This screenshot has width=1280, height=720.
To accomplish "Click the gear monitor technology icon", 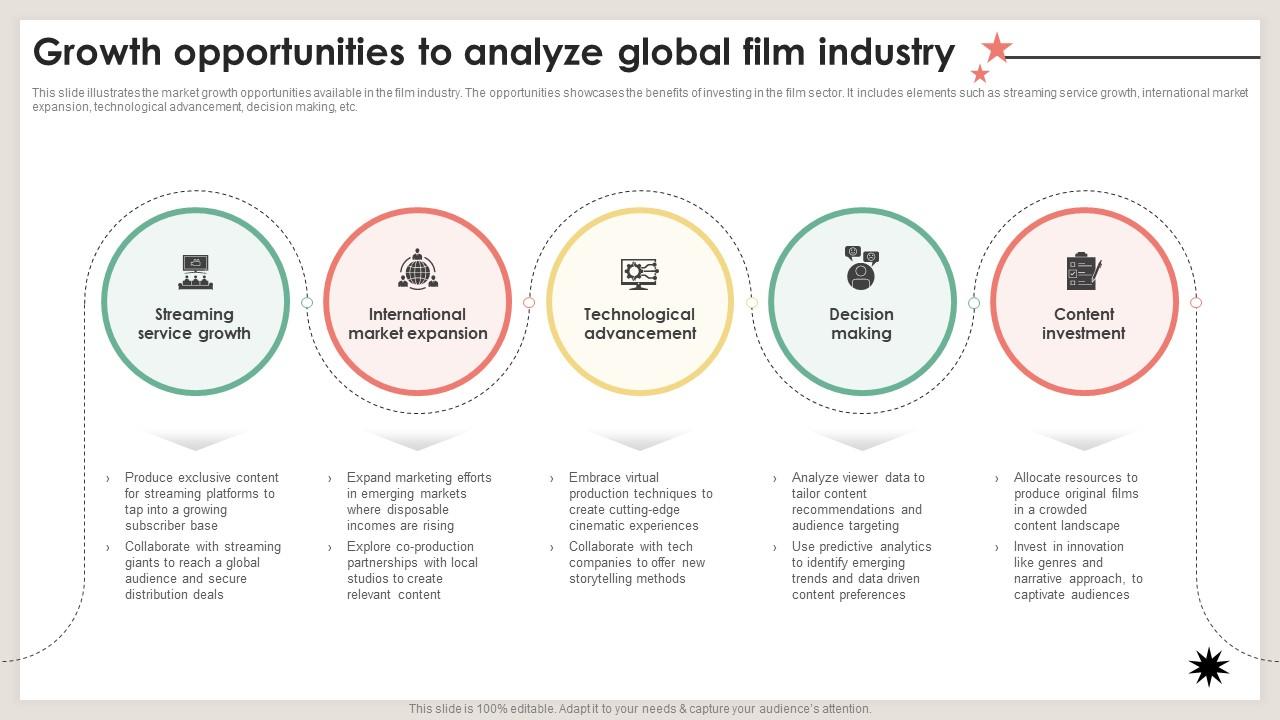I will tap(639, 273).
